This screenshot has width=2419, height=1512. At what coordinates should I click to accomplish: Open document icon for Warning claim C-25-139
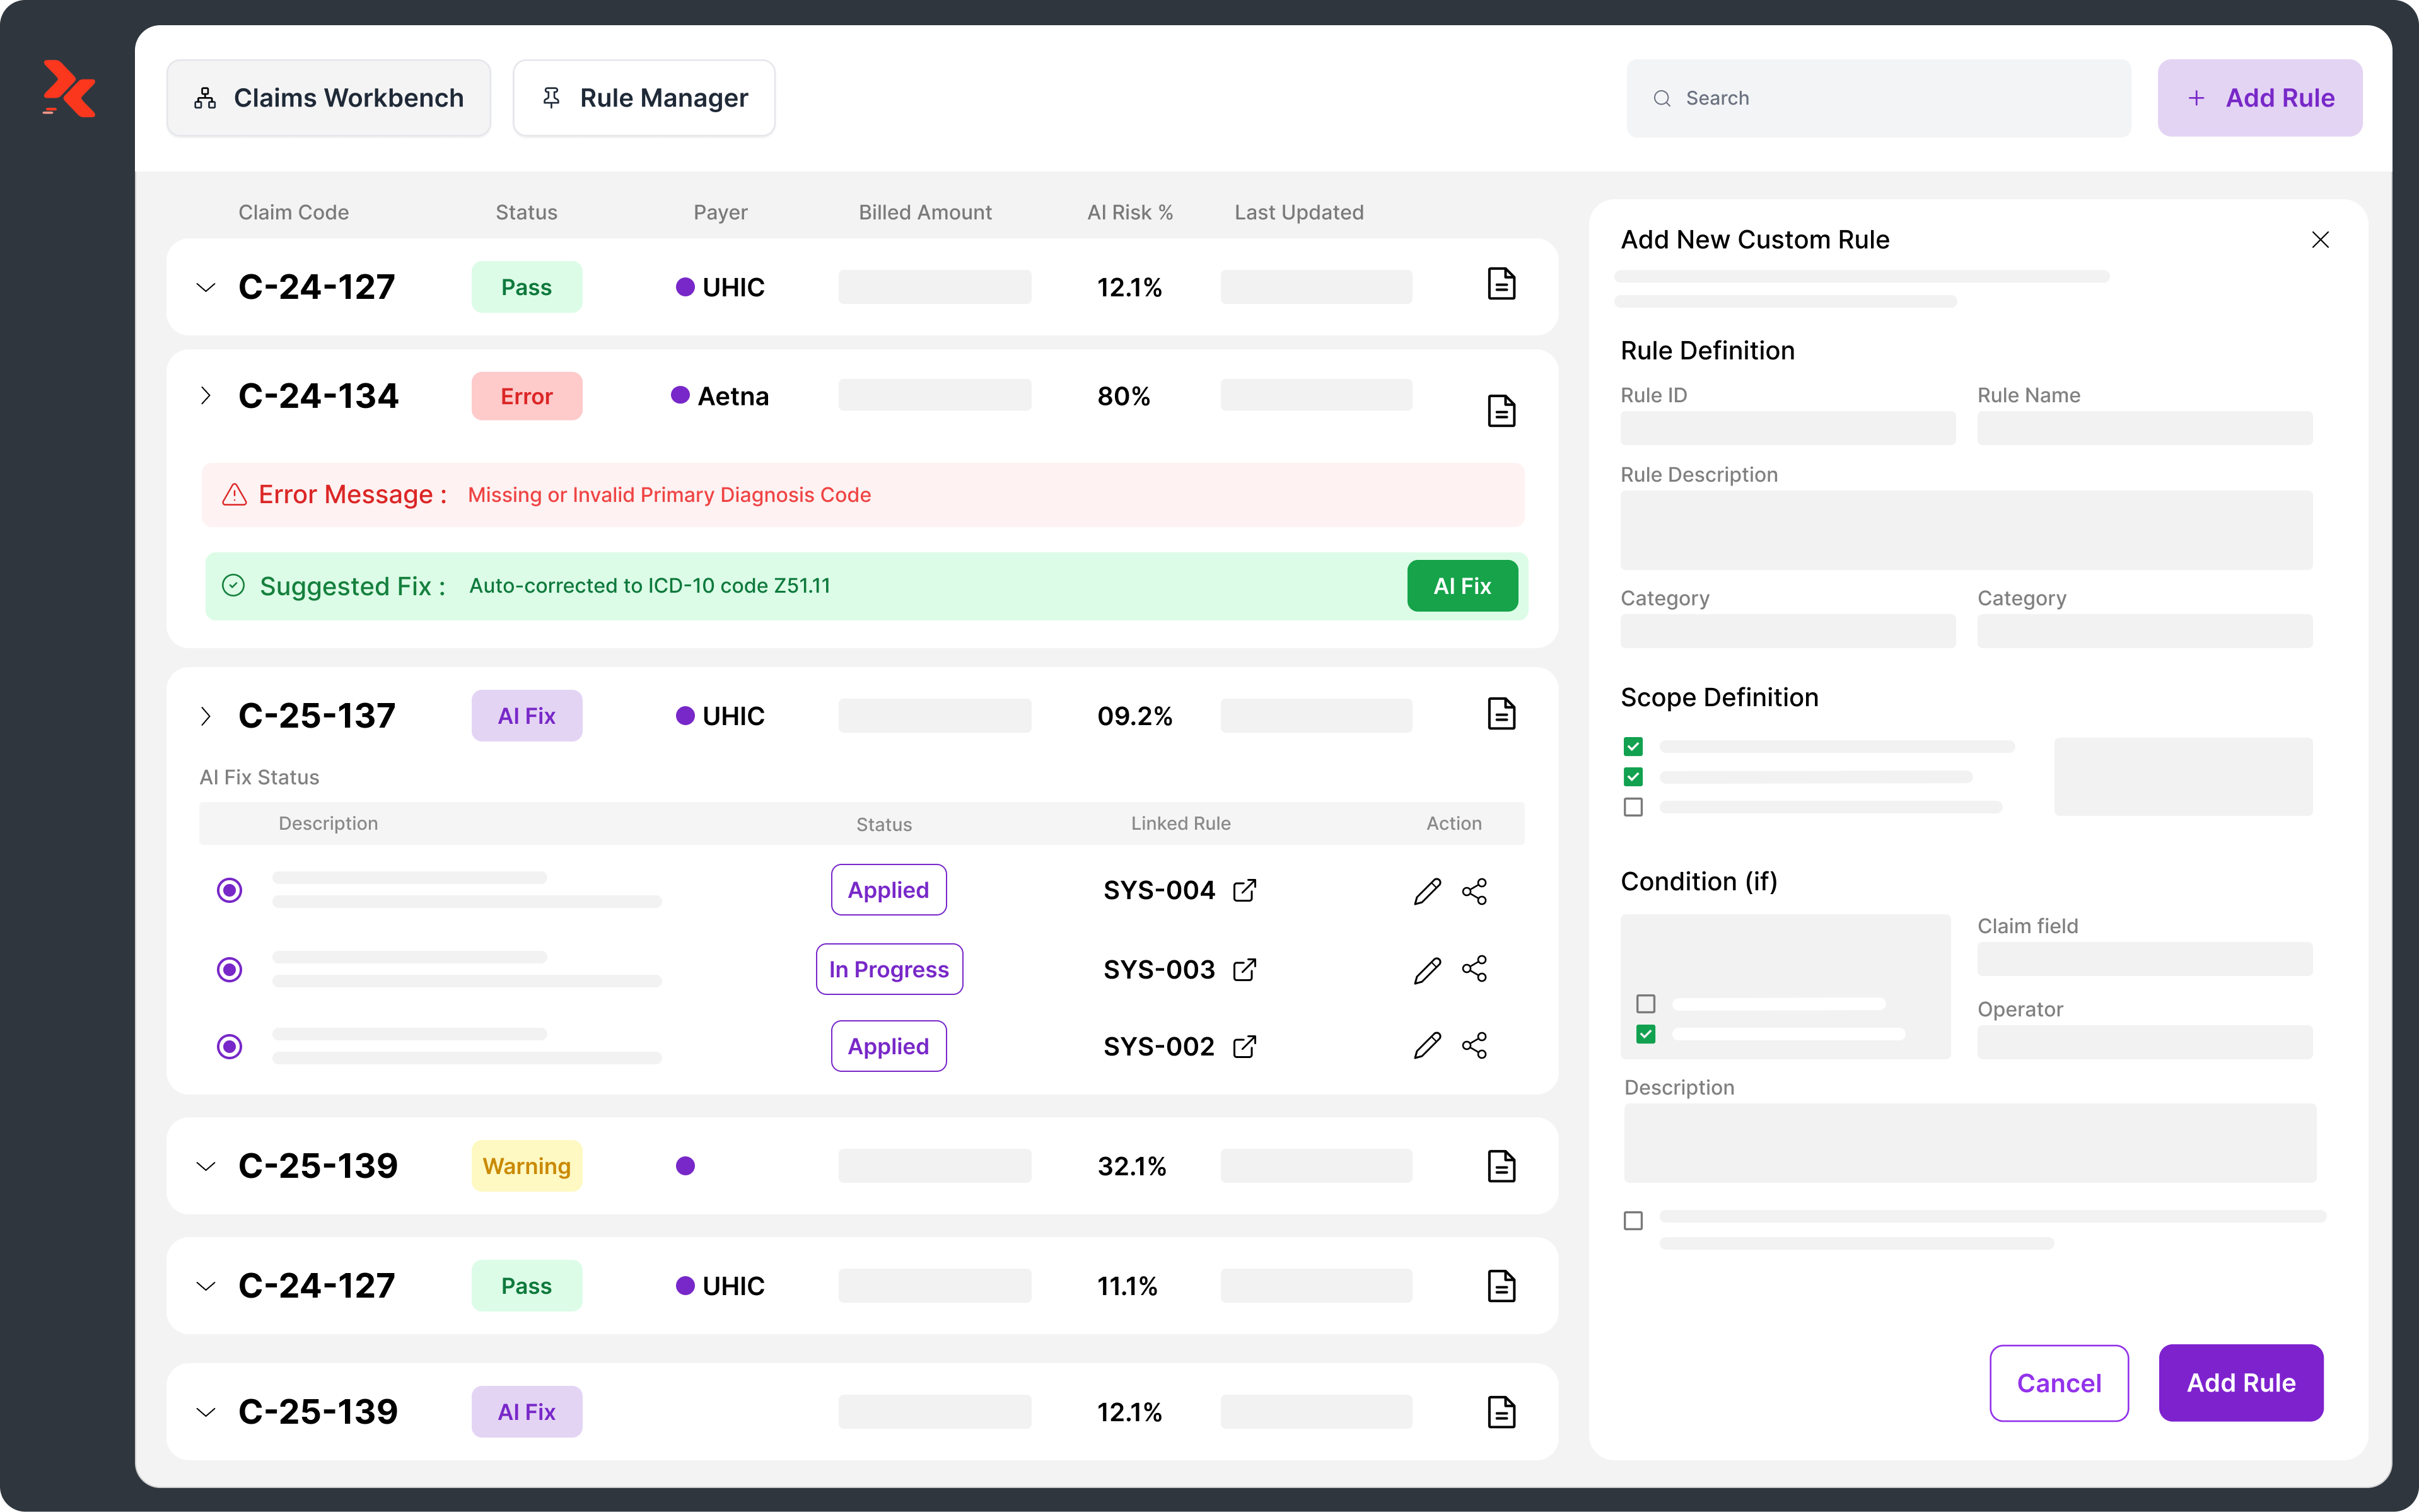coord(1501,1166)
